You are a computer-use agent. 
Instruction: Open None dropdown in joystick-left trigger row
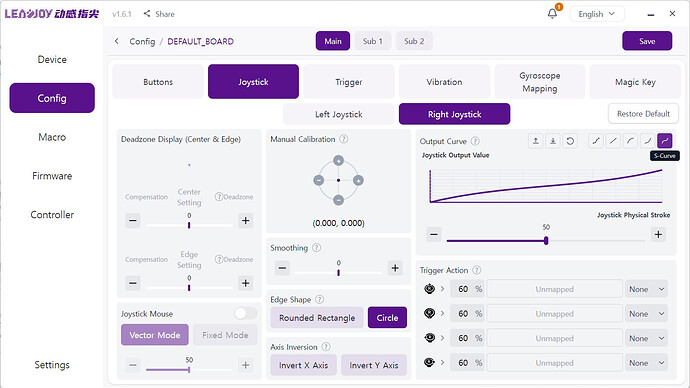[x=646, y=338]
